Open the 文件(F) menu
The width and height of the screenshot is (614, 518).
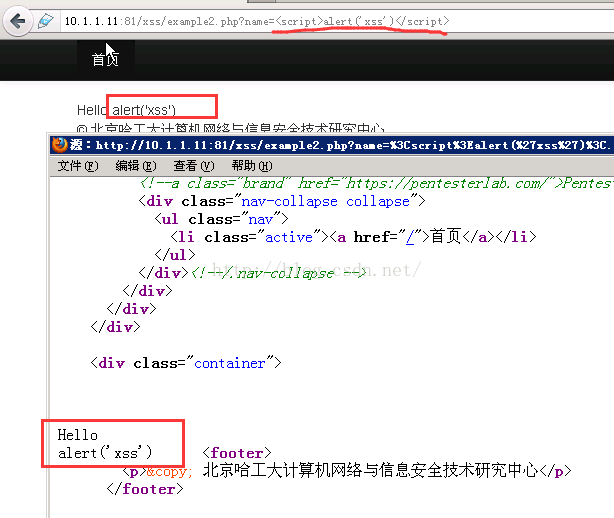pyautogui.click(x=78, y=166)
